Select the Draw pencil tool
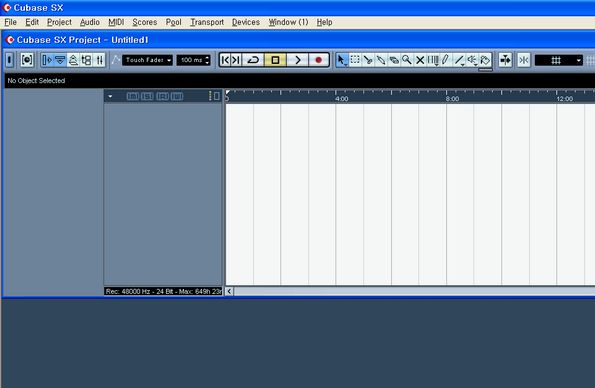The height and width of the screenshot is (388, 595). [x=446, y=60]
